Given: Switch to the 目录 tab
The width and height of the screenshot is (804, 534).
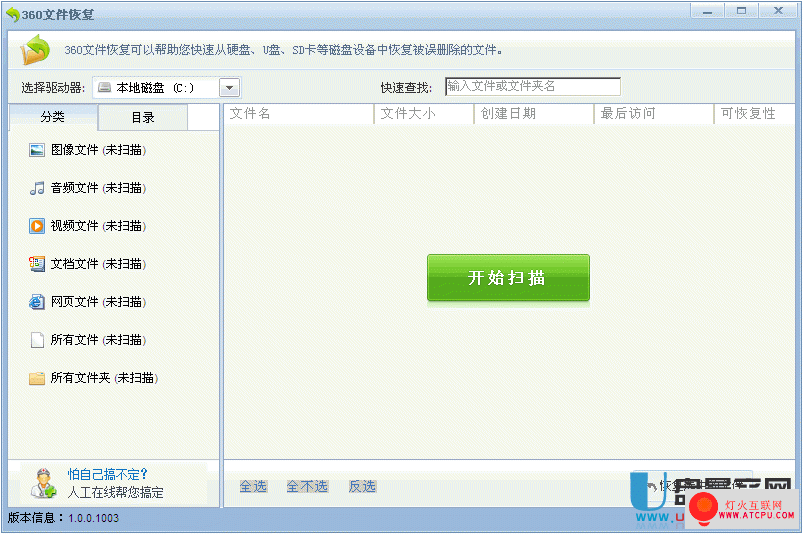Looking at the screenshot, I should pos(143,117).
